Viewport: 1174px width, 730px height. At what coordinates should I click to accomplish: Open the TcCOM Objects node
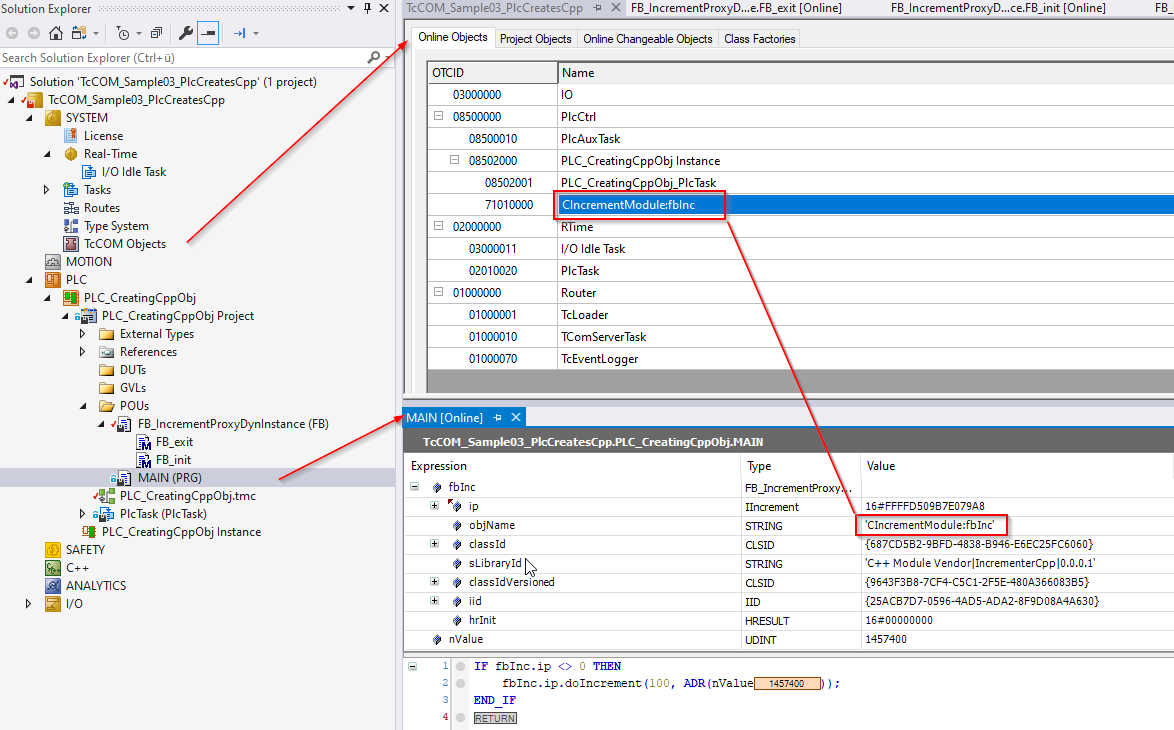[x=124, y=243]
